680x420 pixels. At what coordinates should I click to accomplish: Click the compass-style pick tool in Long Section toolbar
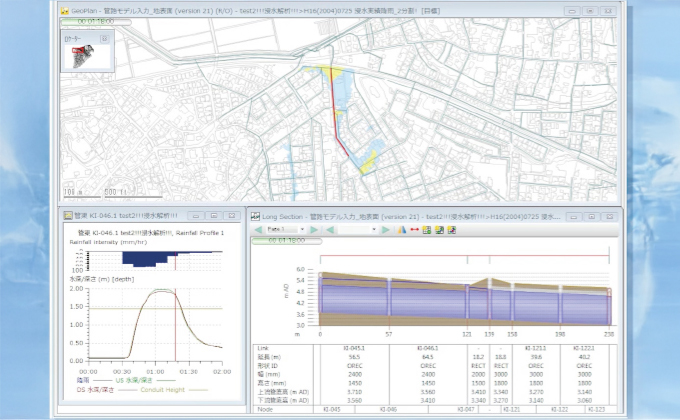[x=402, y=229]
